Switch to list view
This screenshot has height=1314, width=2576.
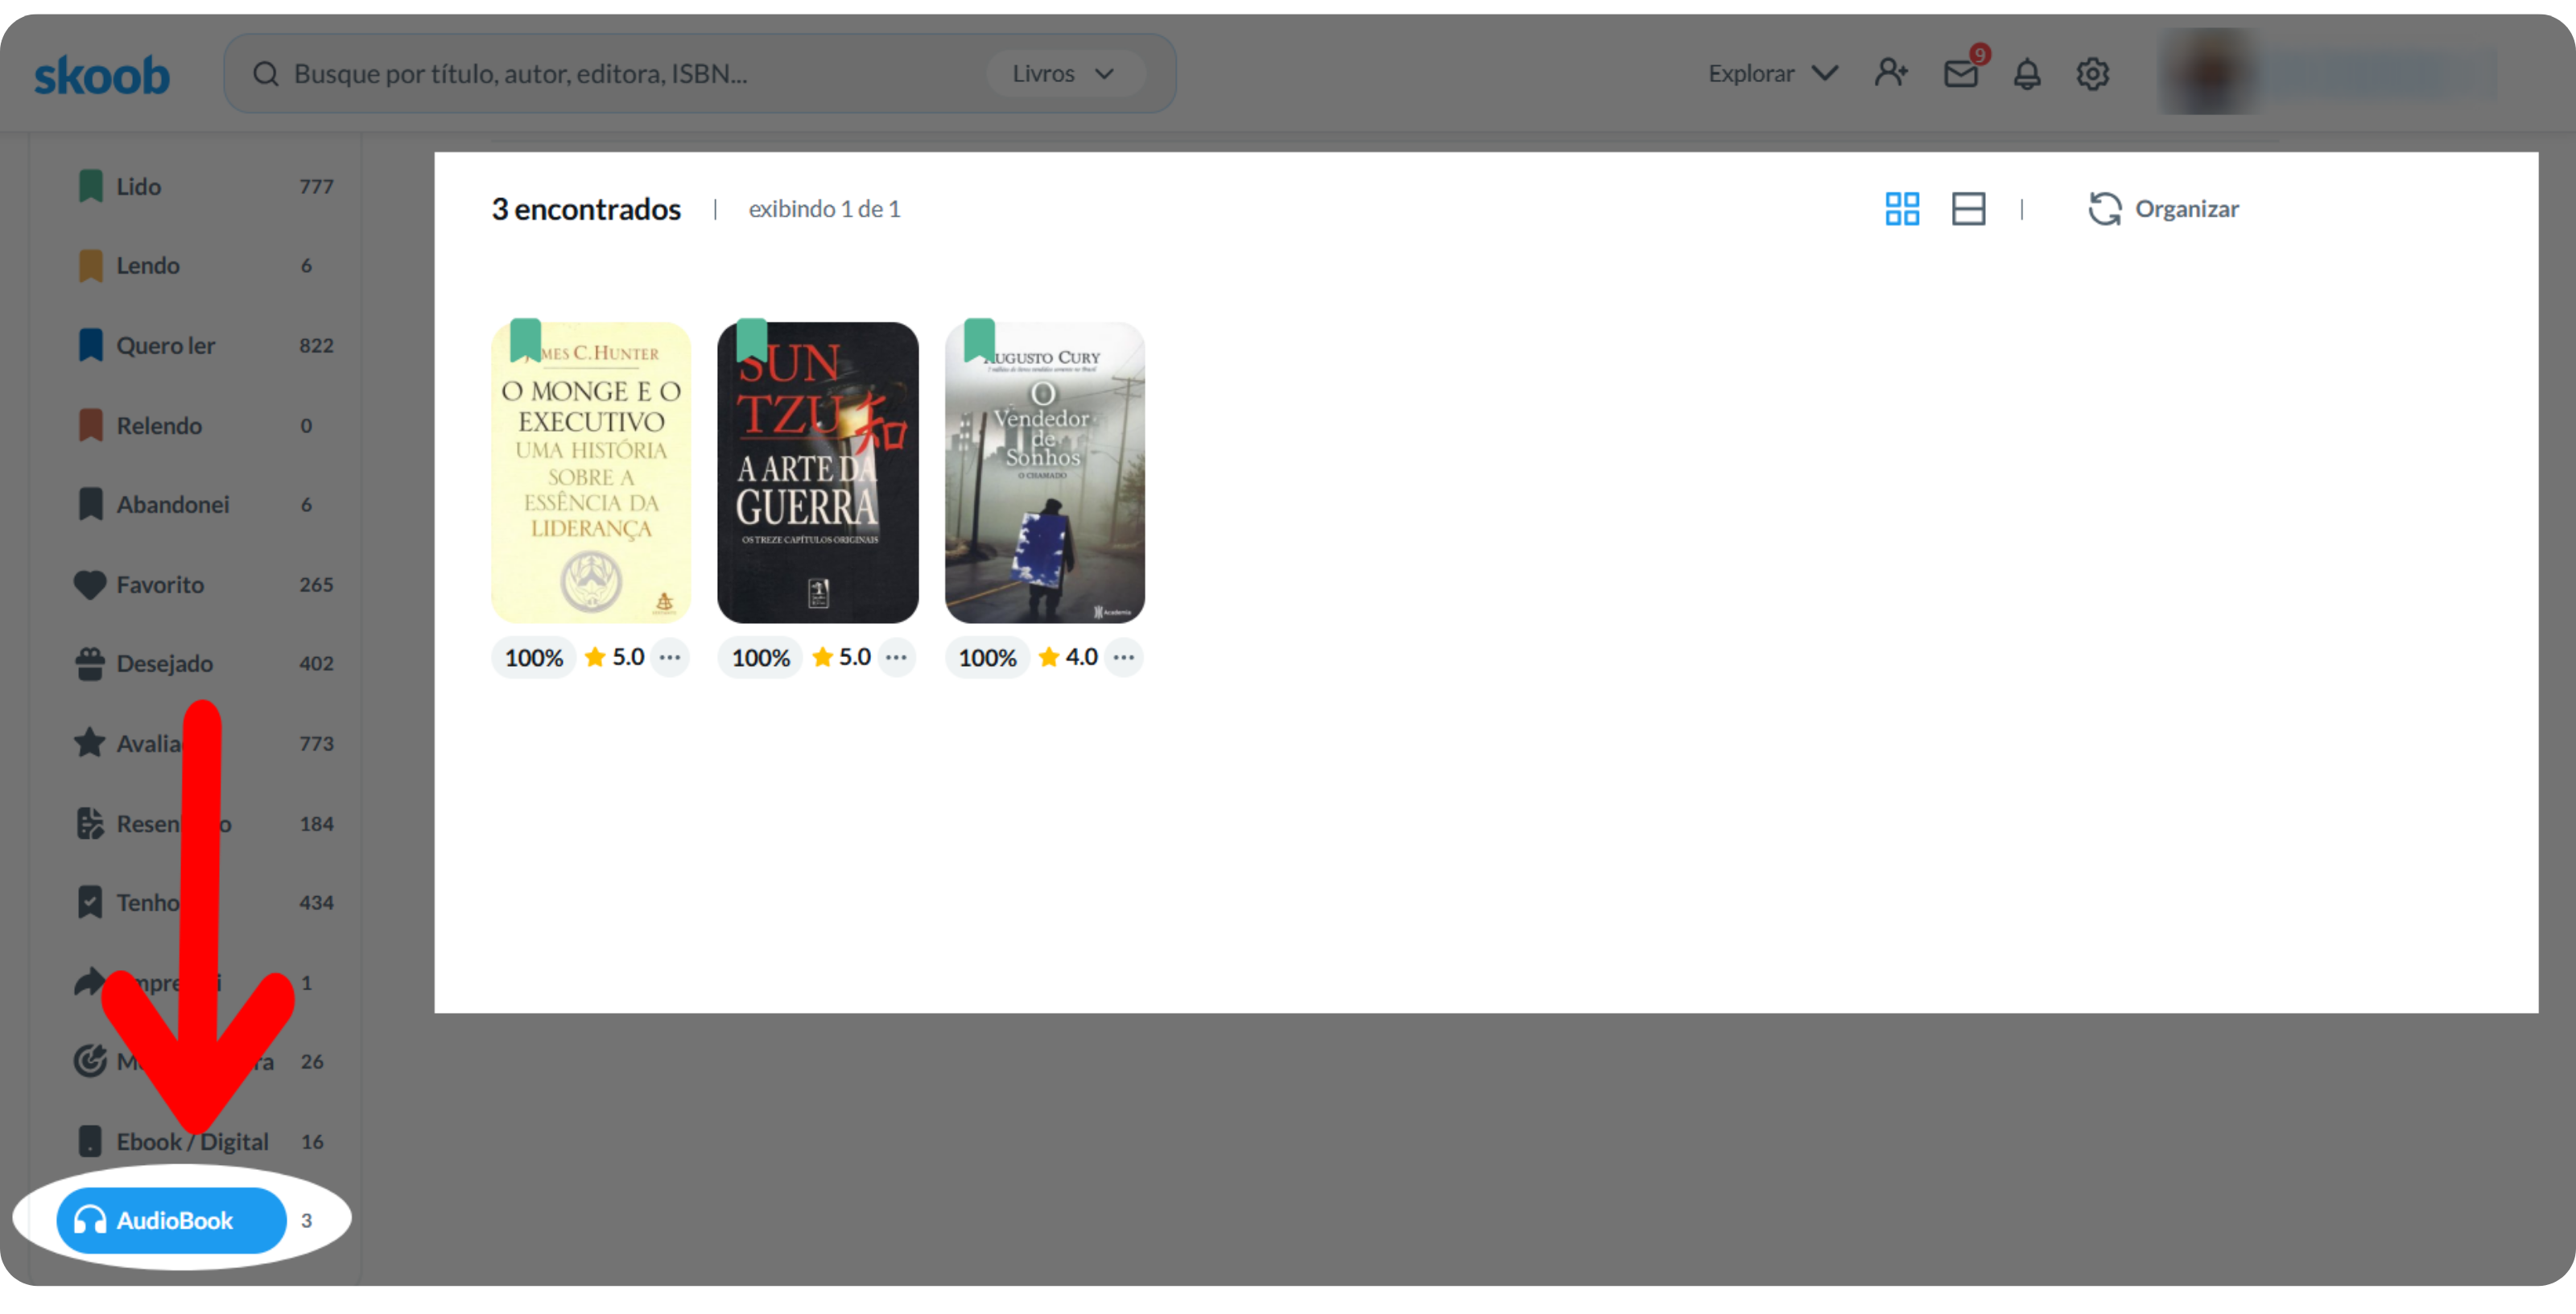[x=1968, y=209]
